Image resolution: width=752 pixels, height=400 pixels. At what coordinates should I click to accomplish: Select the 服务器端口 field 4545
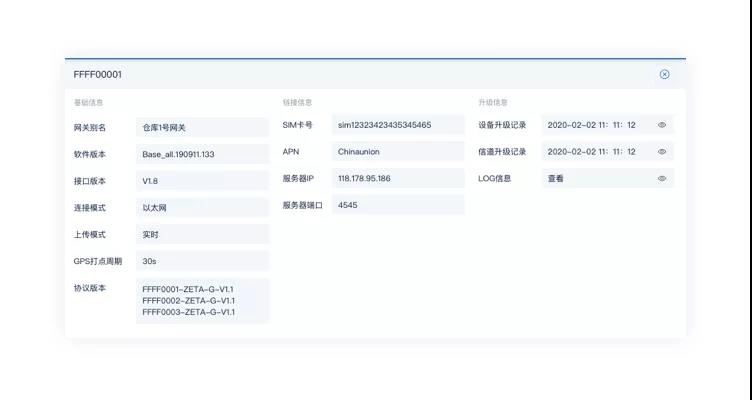pyautogui.click(x=398, y=205)
